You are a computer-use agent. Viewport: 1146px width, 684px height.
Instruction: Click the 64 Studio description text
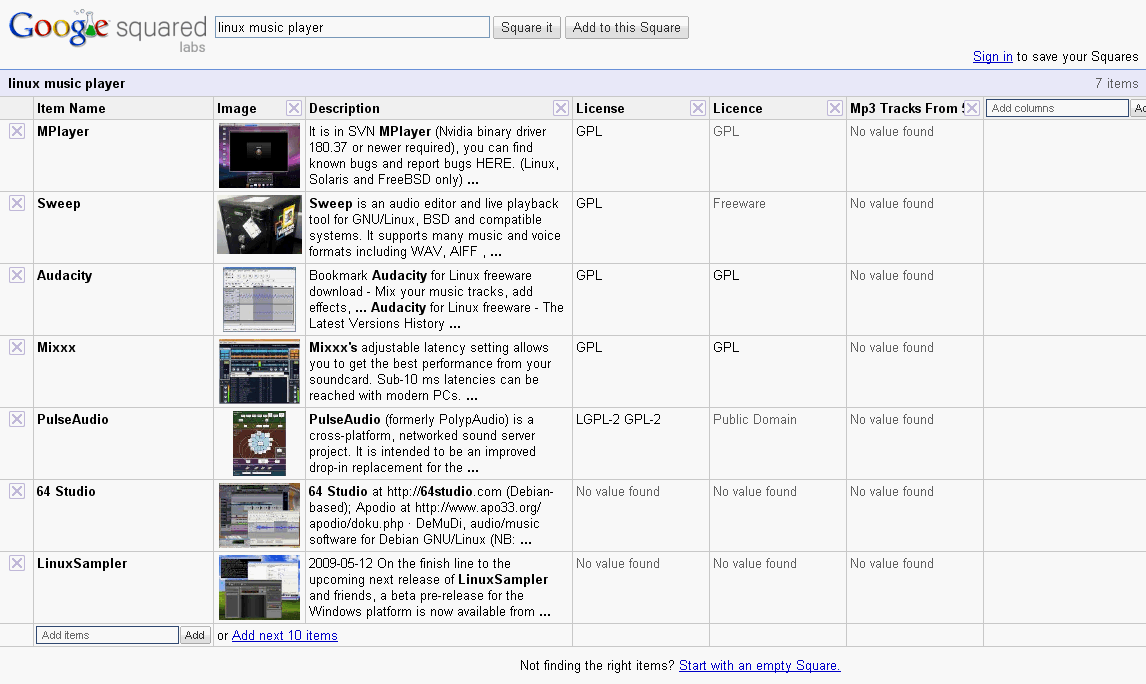pos(431,515)
